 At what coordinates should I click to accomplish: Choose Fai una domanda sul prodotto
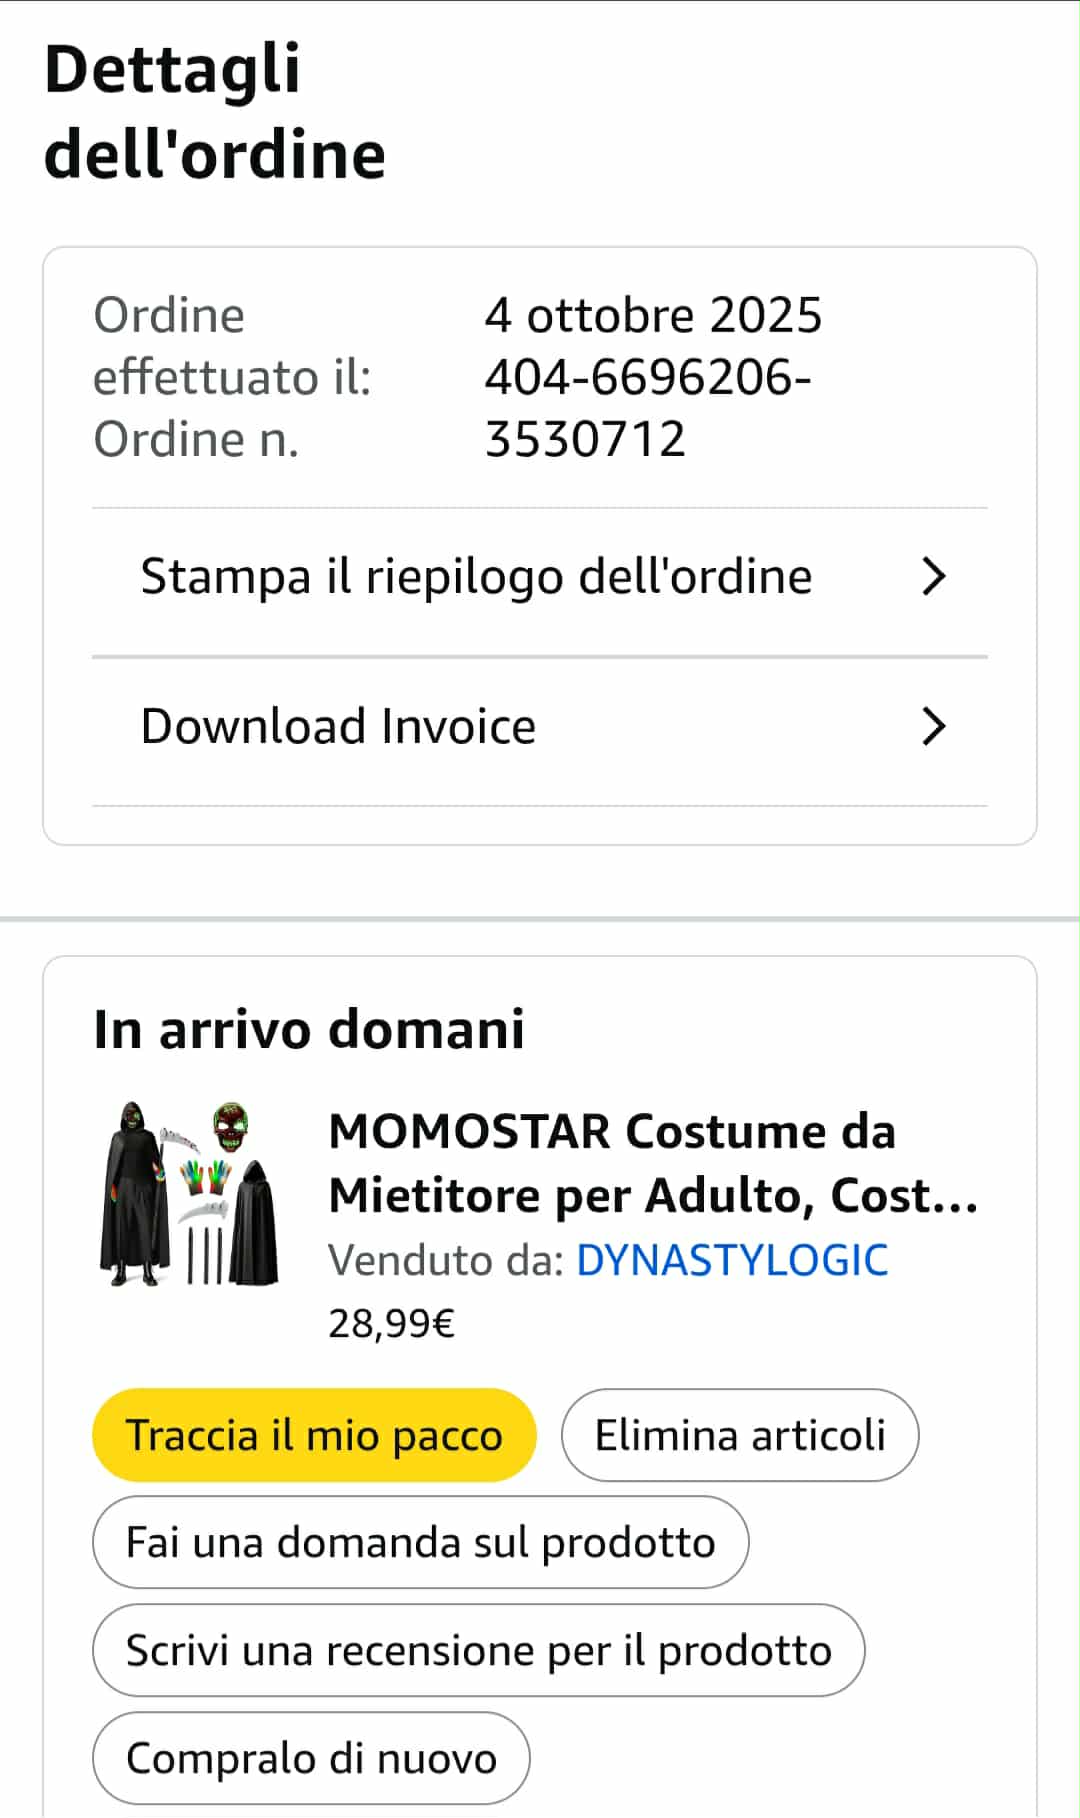420,1542
